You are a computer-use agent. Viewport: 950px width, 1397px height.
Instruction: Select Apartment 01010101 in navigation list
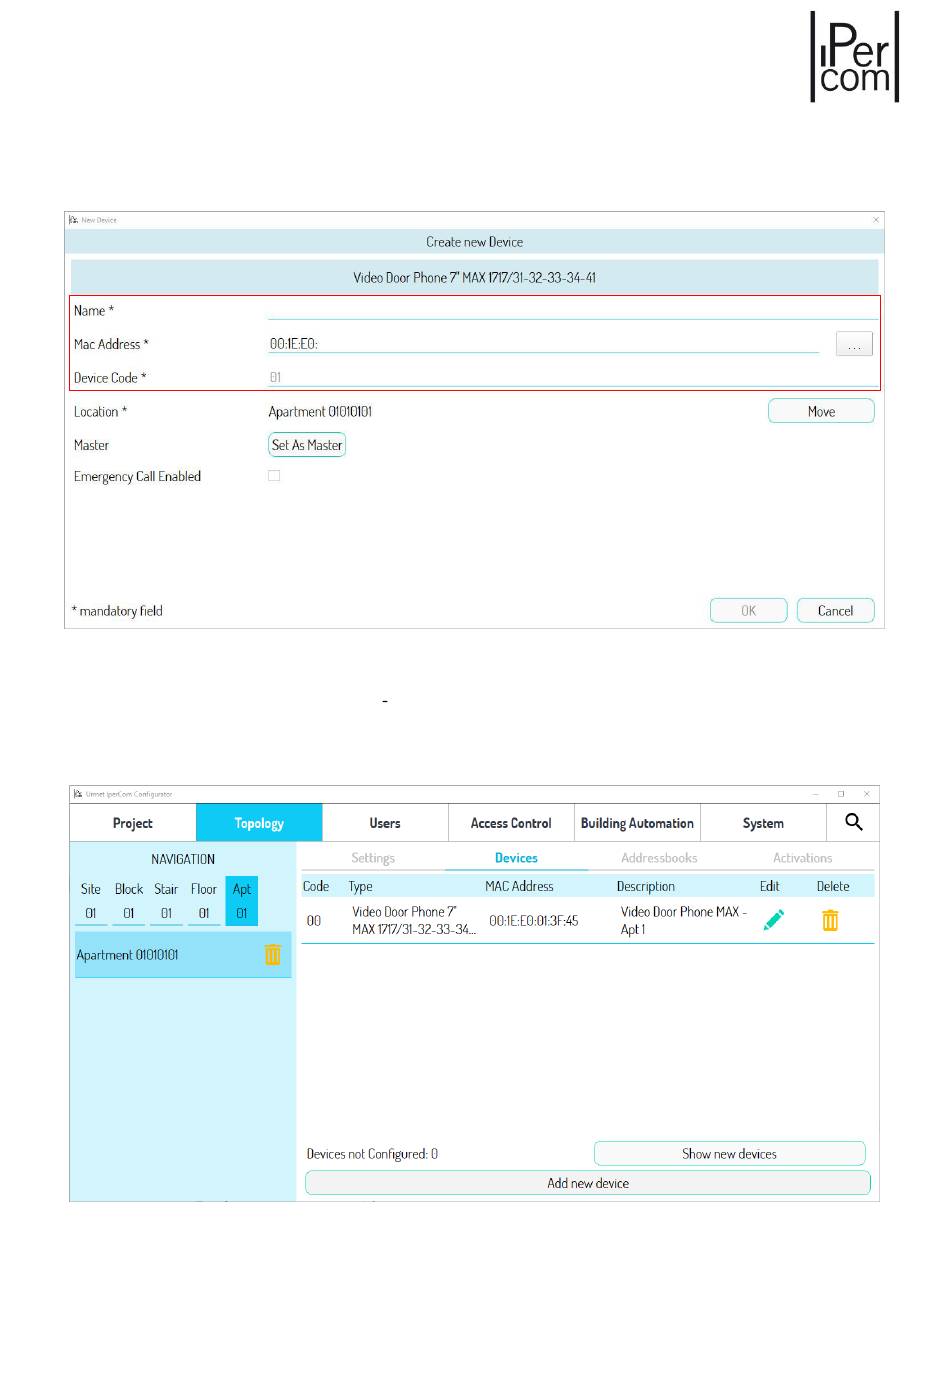183,955
